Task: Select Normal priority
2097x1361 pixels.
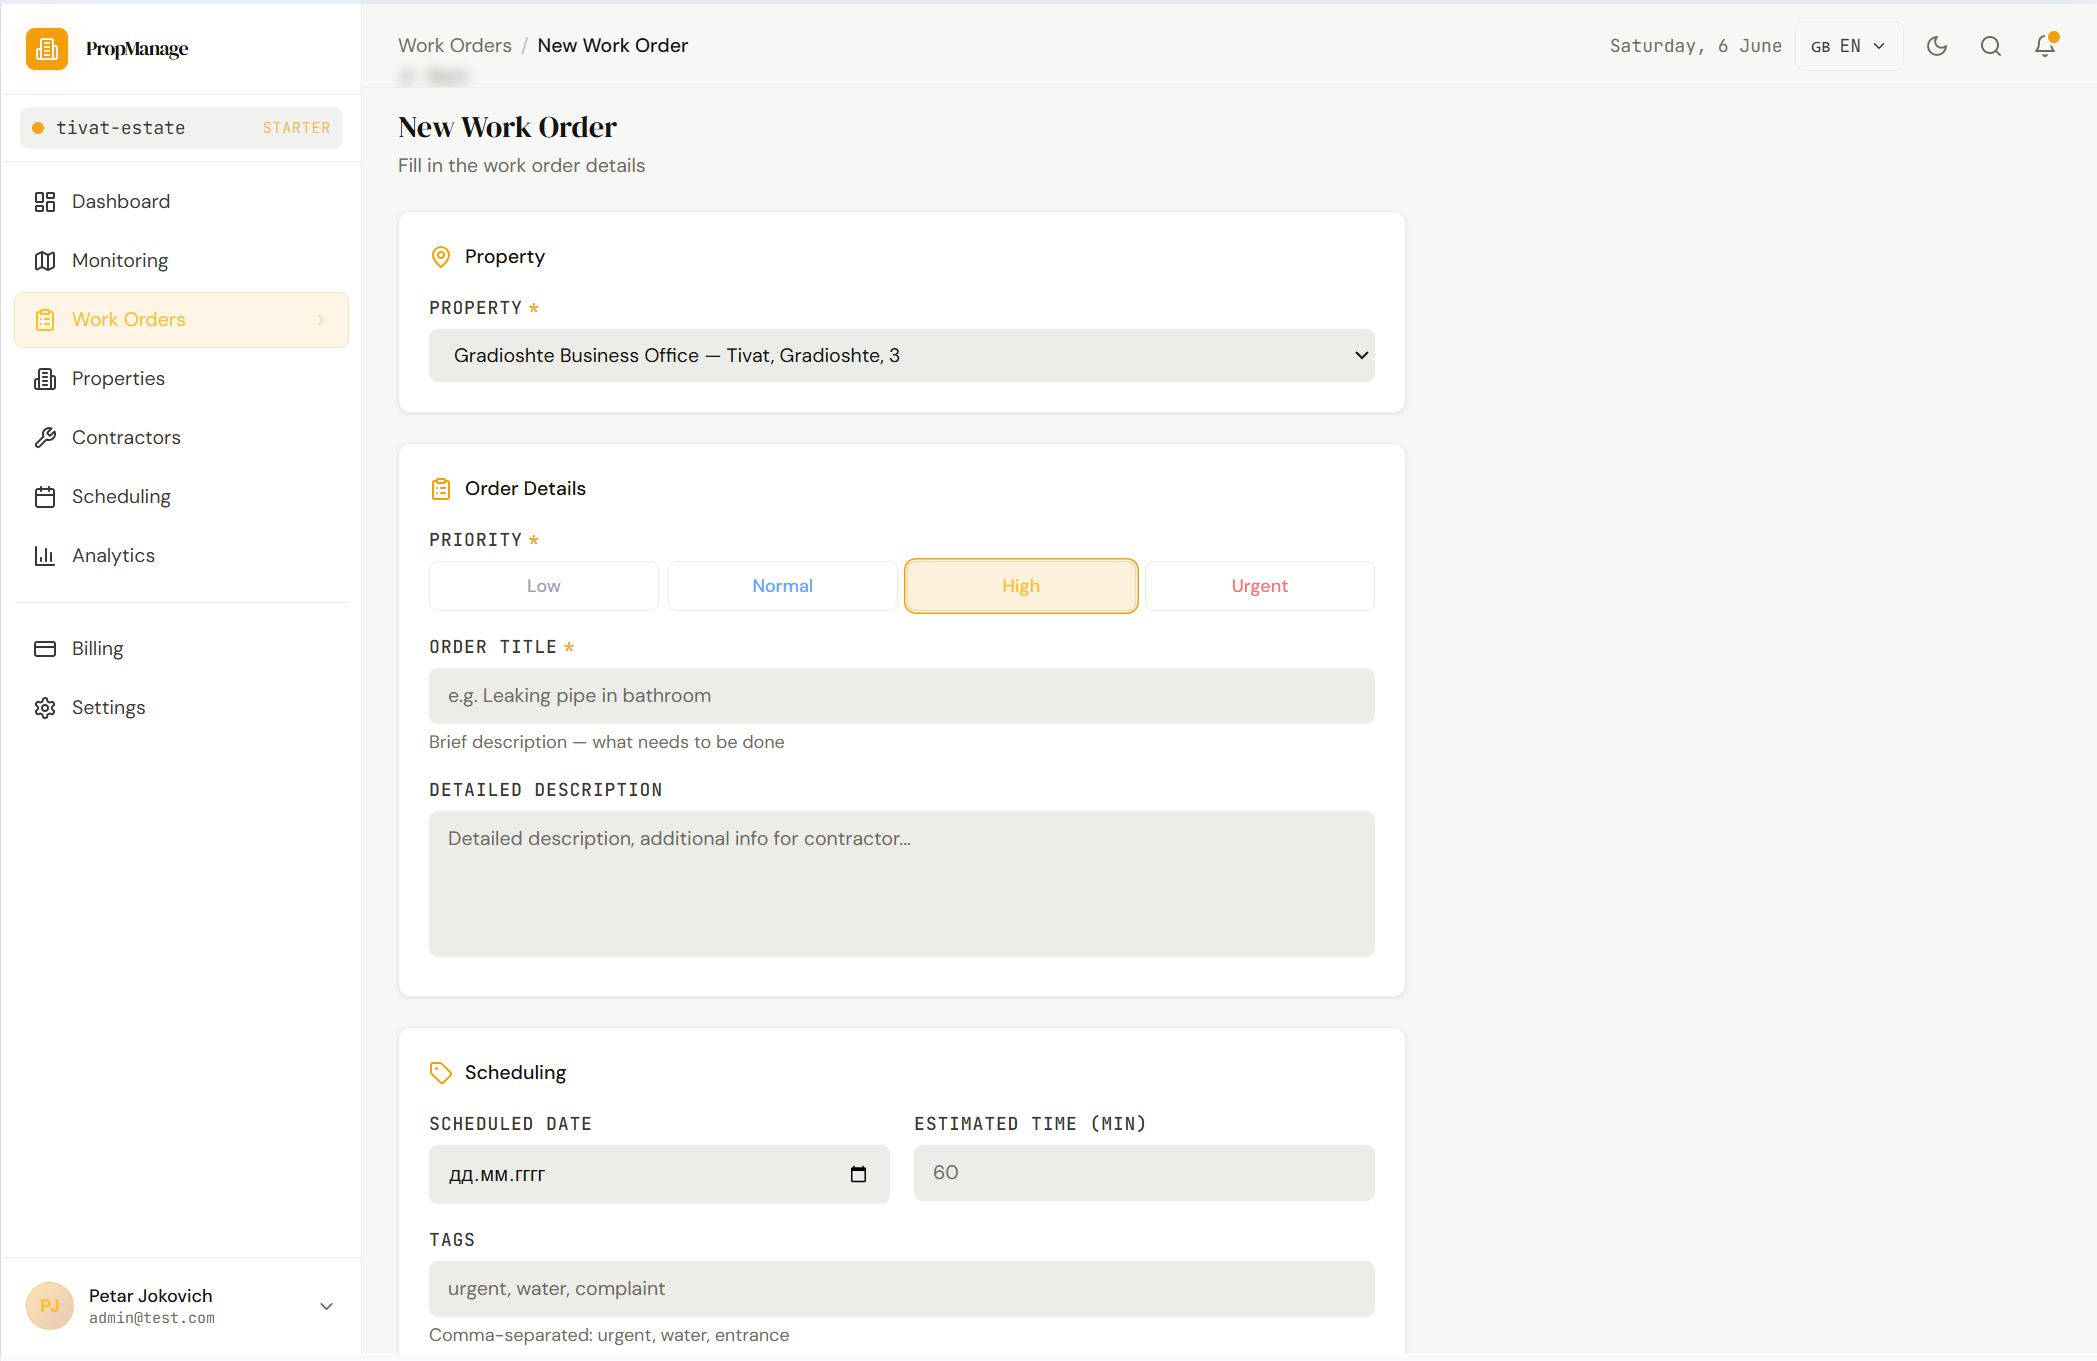Action: click(x=783, y=586)
